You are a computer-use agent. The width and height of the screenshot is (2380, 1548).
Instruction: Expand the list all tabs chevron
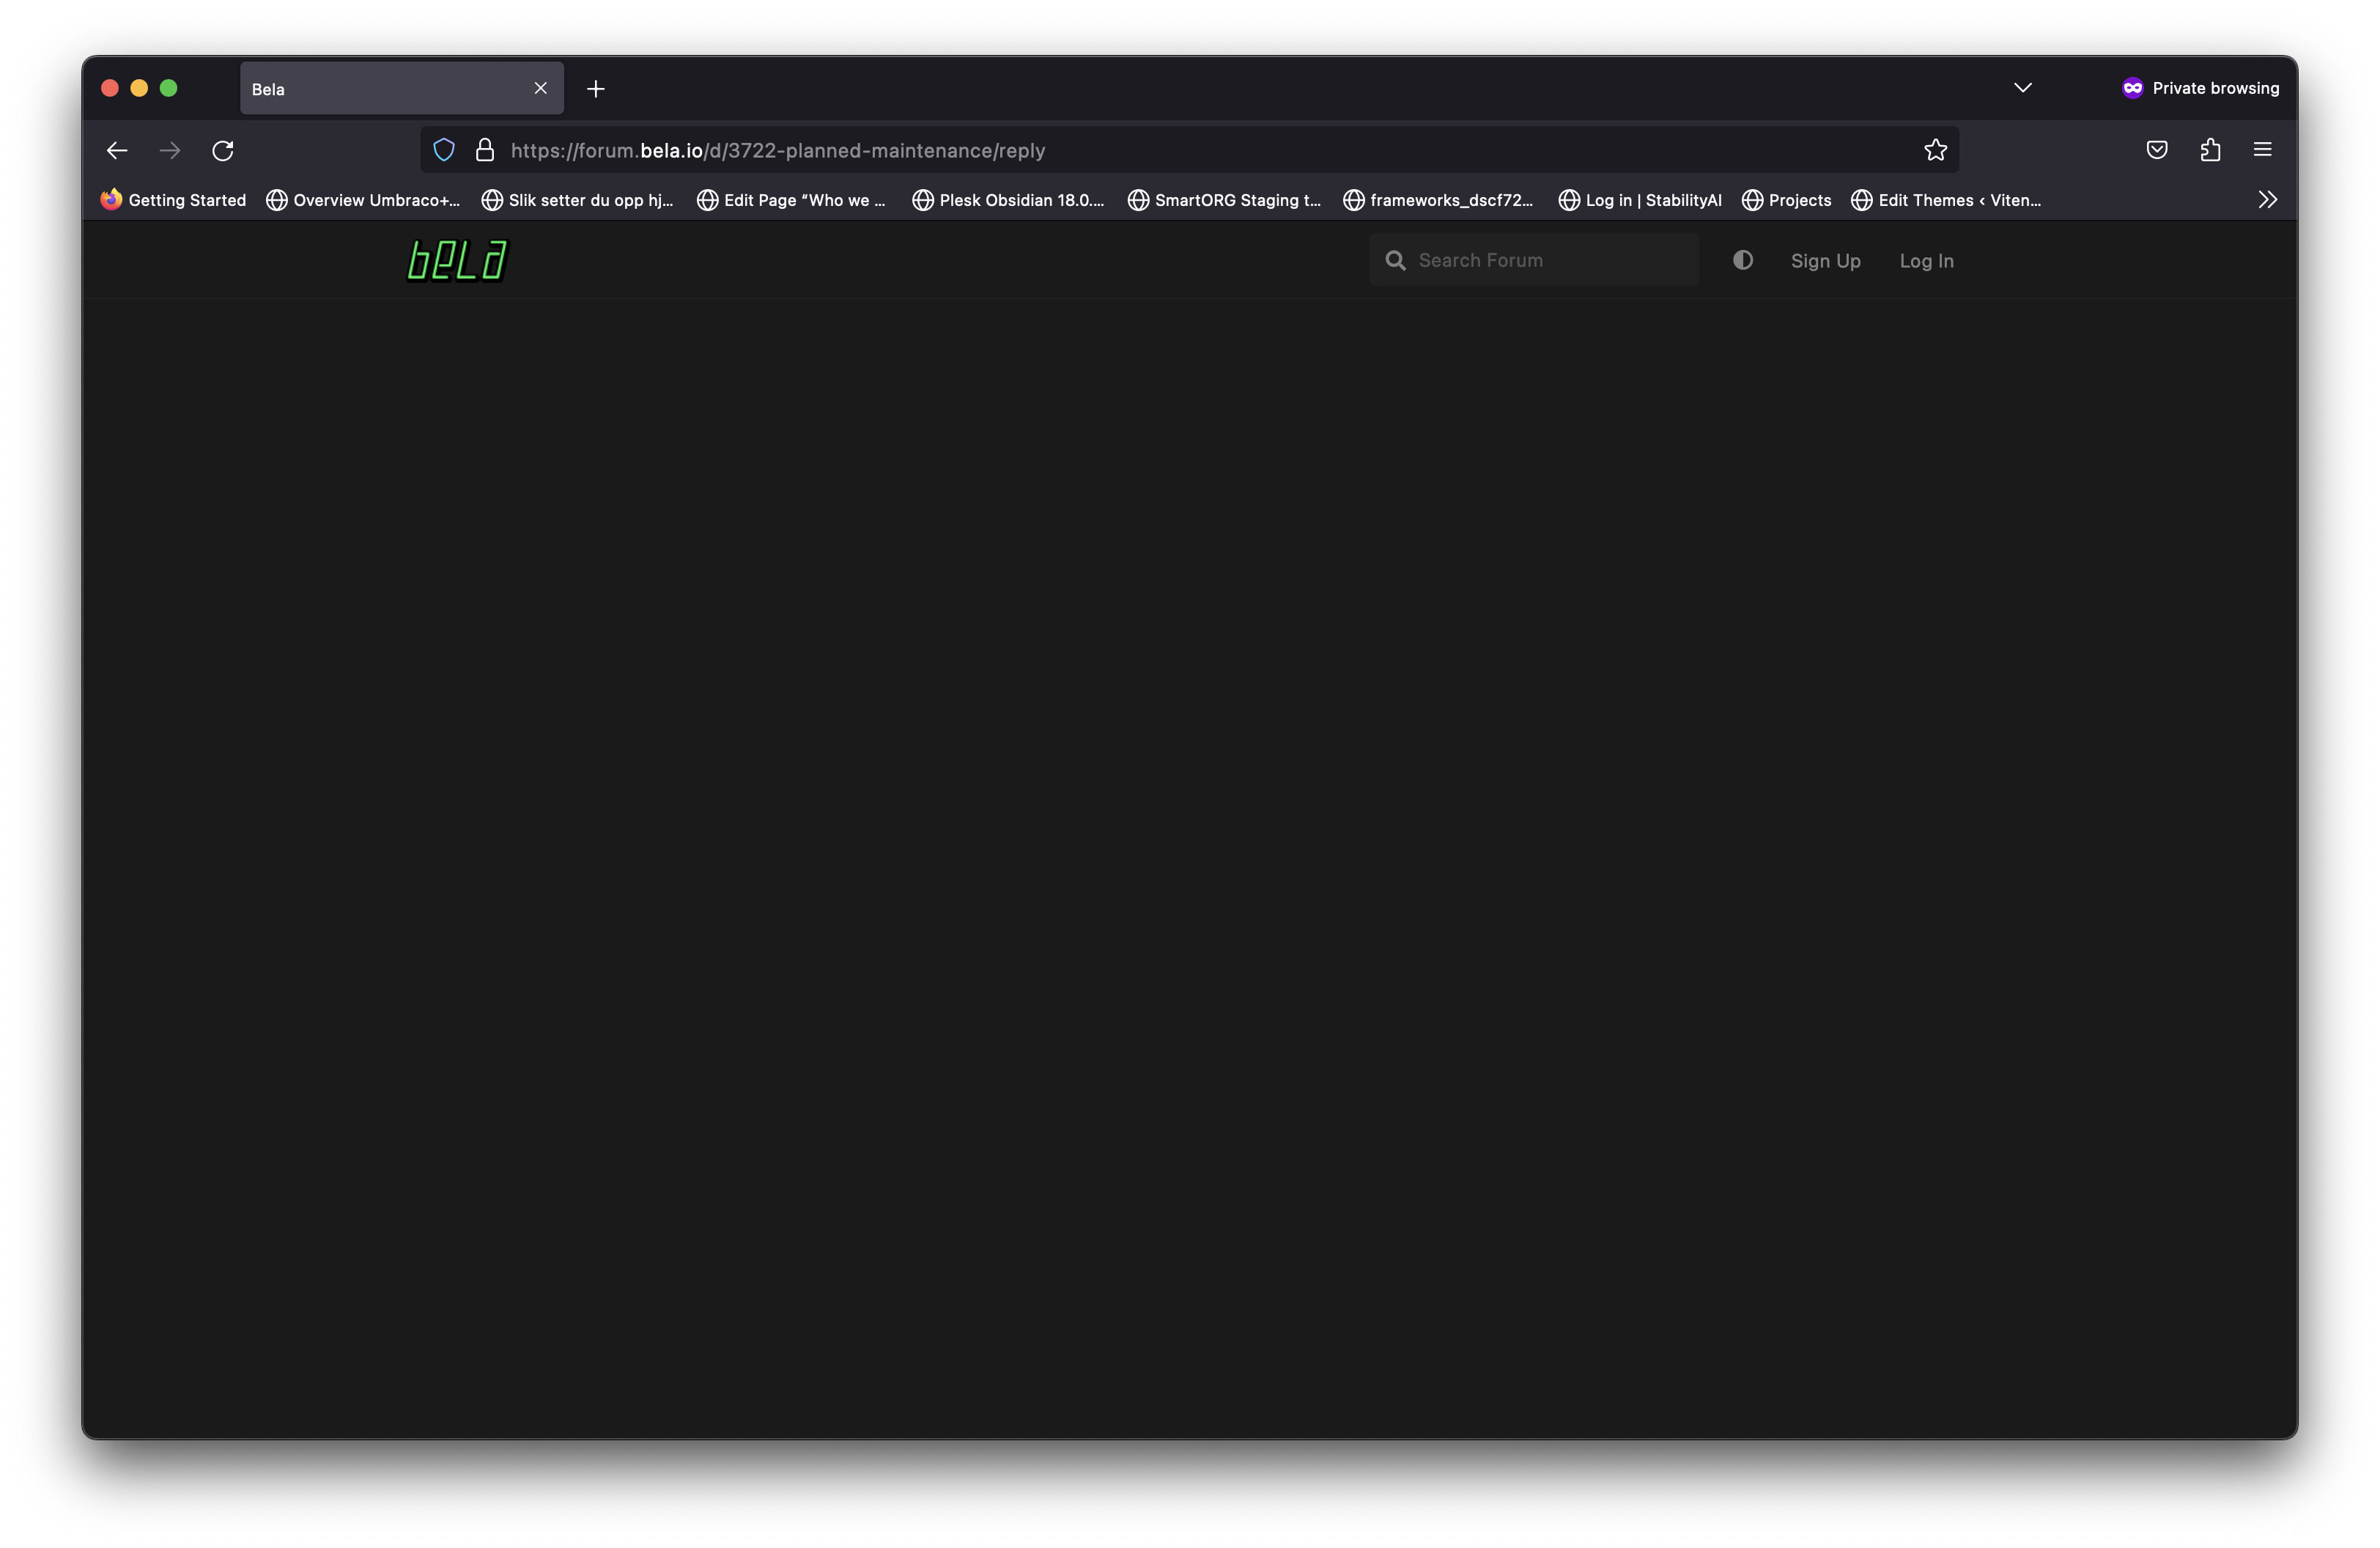coord(2022,88)
